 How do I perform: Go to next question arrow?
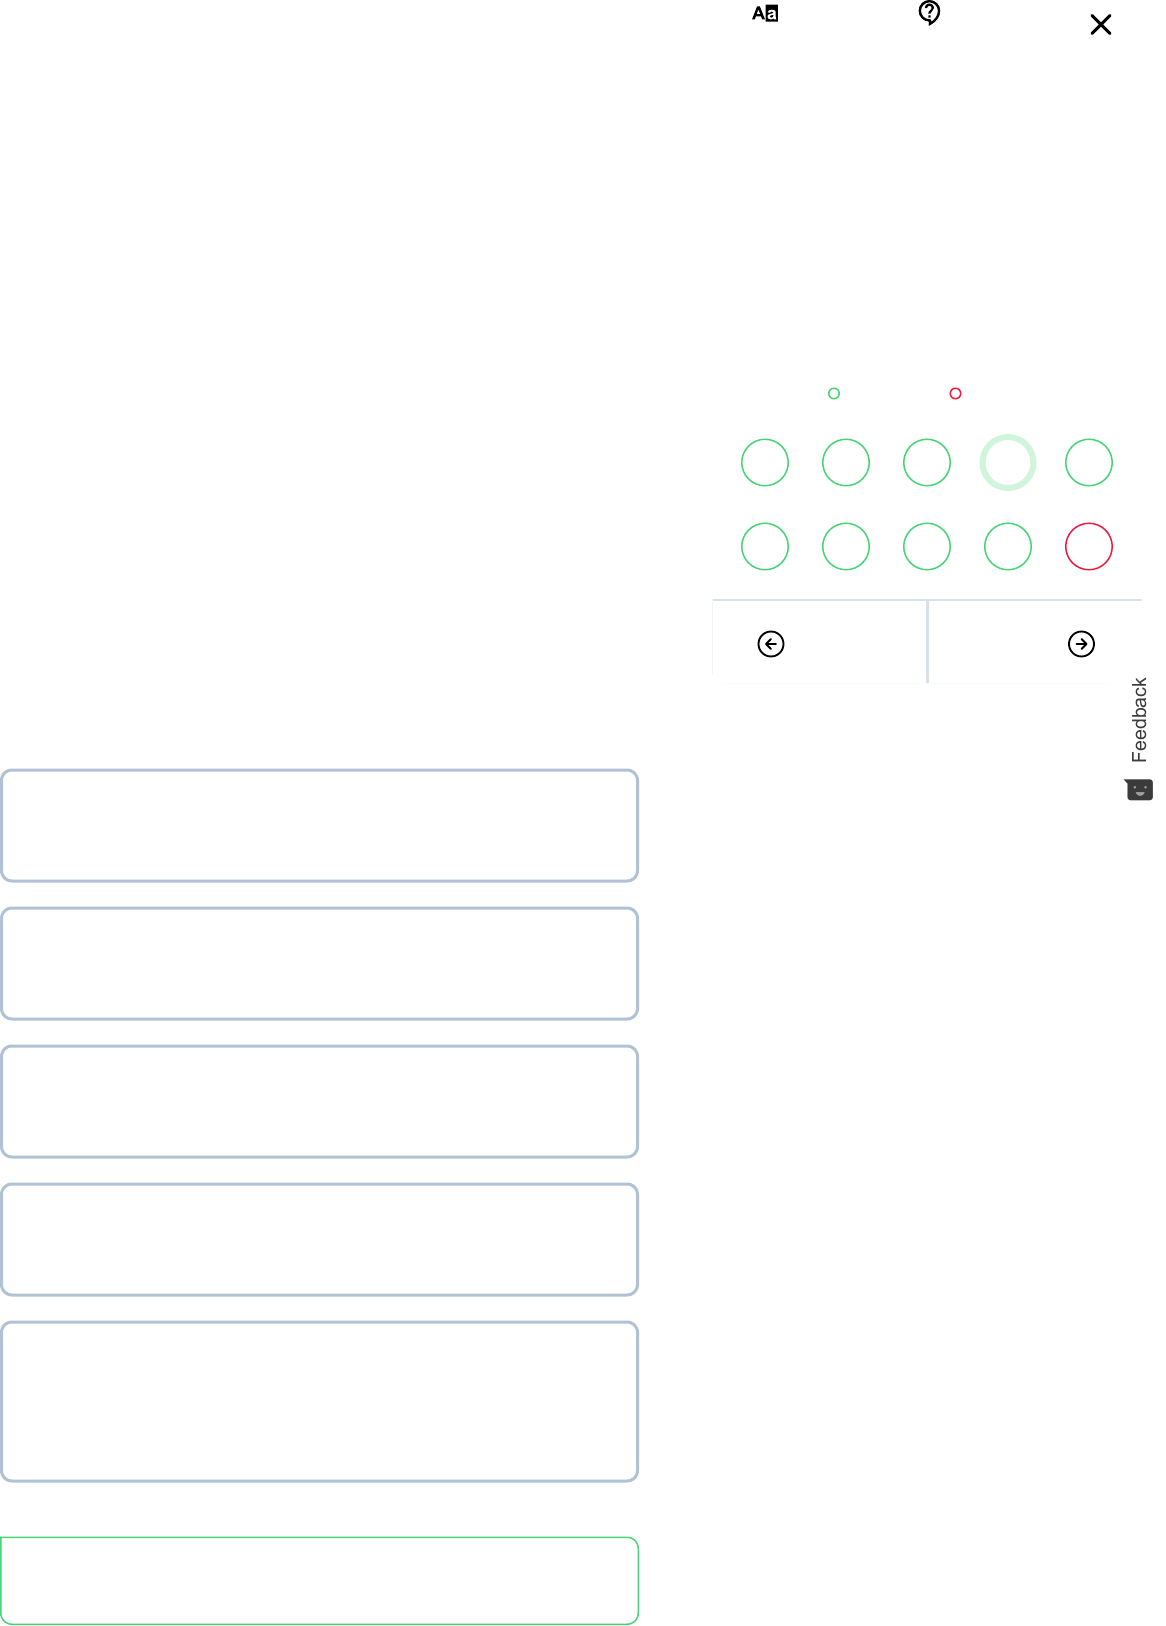1081,644
